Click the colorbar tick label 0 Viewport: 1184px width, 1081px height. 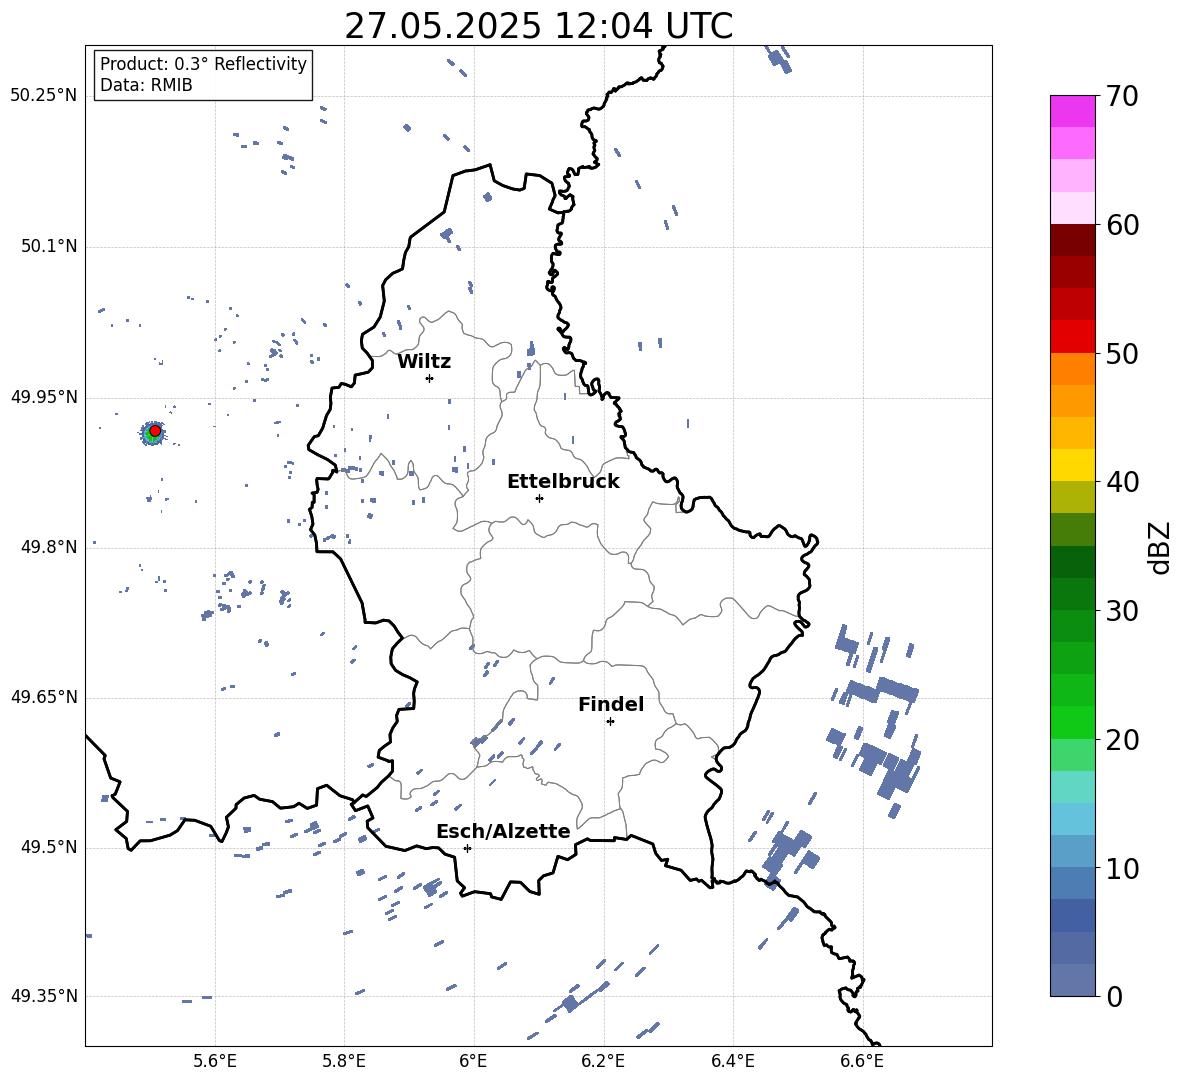pos(1114,996)
